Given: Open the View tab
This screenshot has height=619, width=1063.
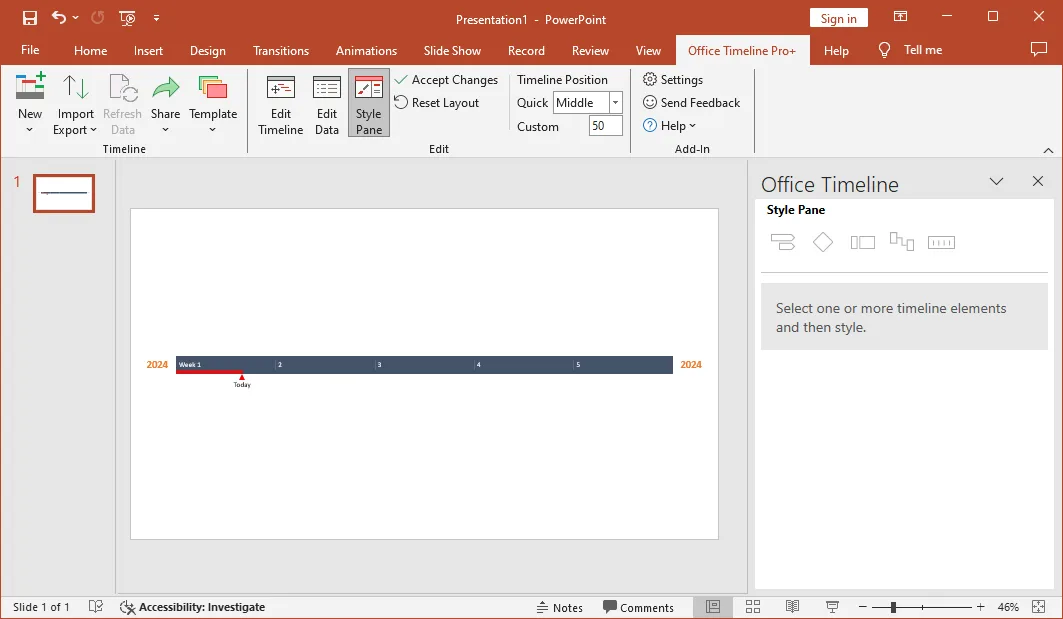Looking at the screenshot, I should click(x=647, y=51).
